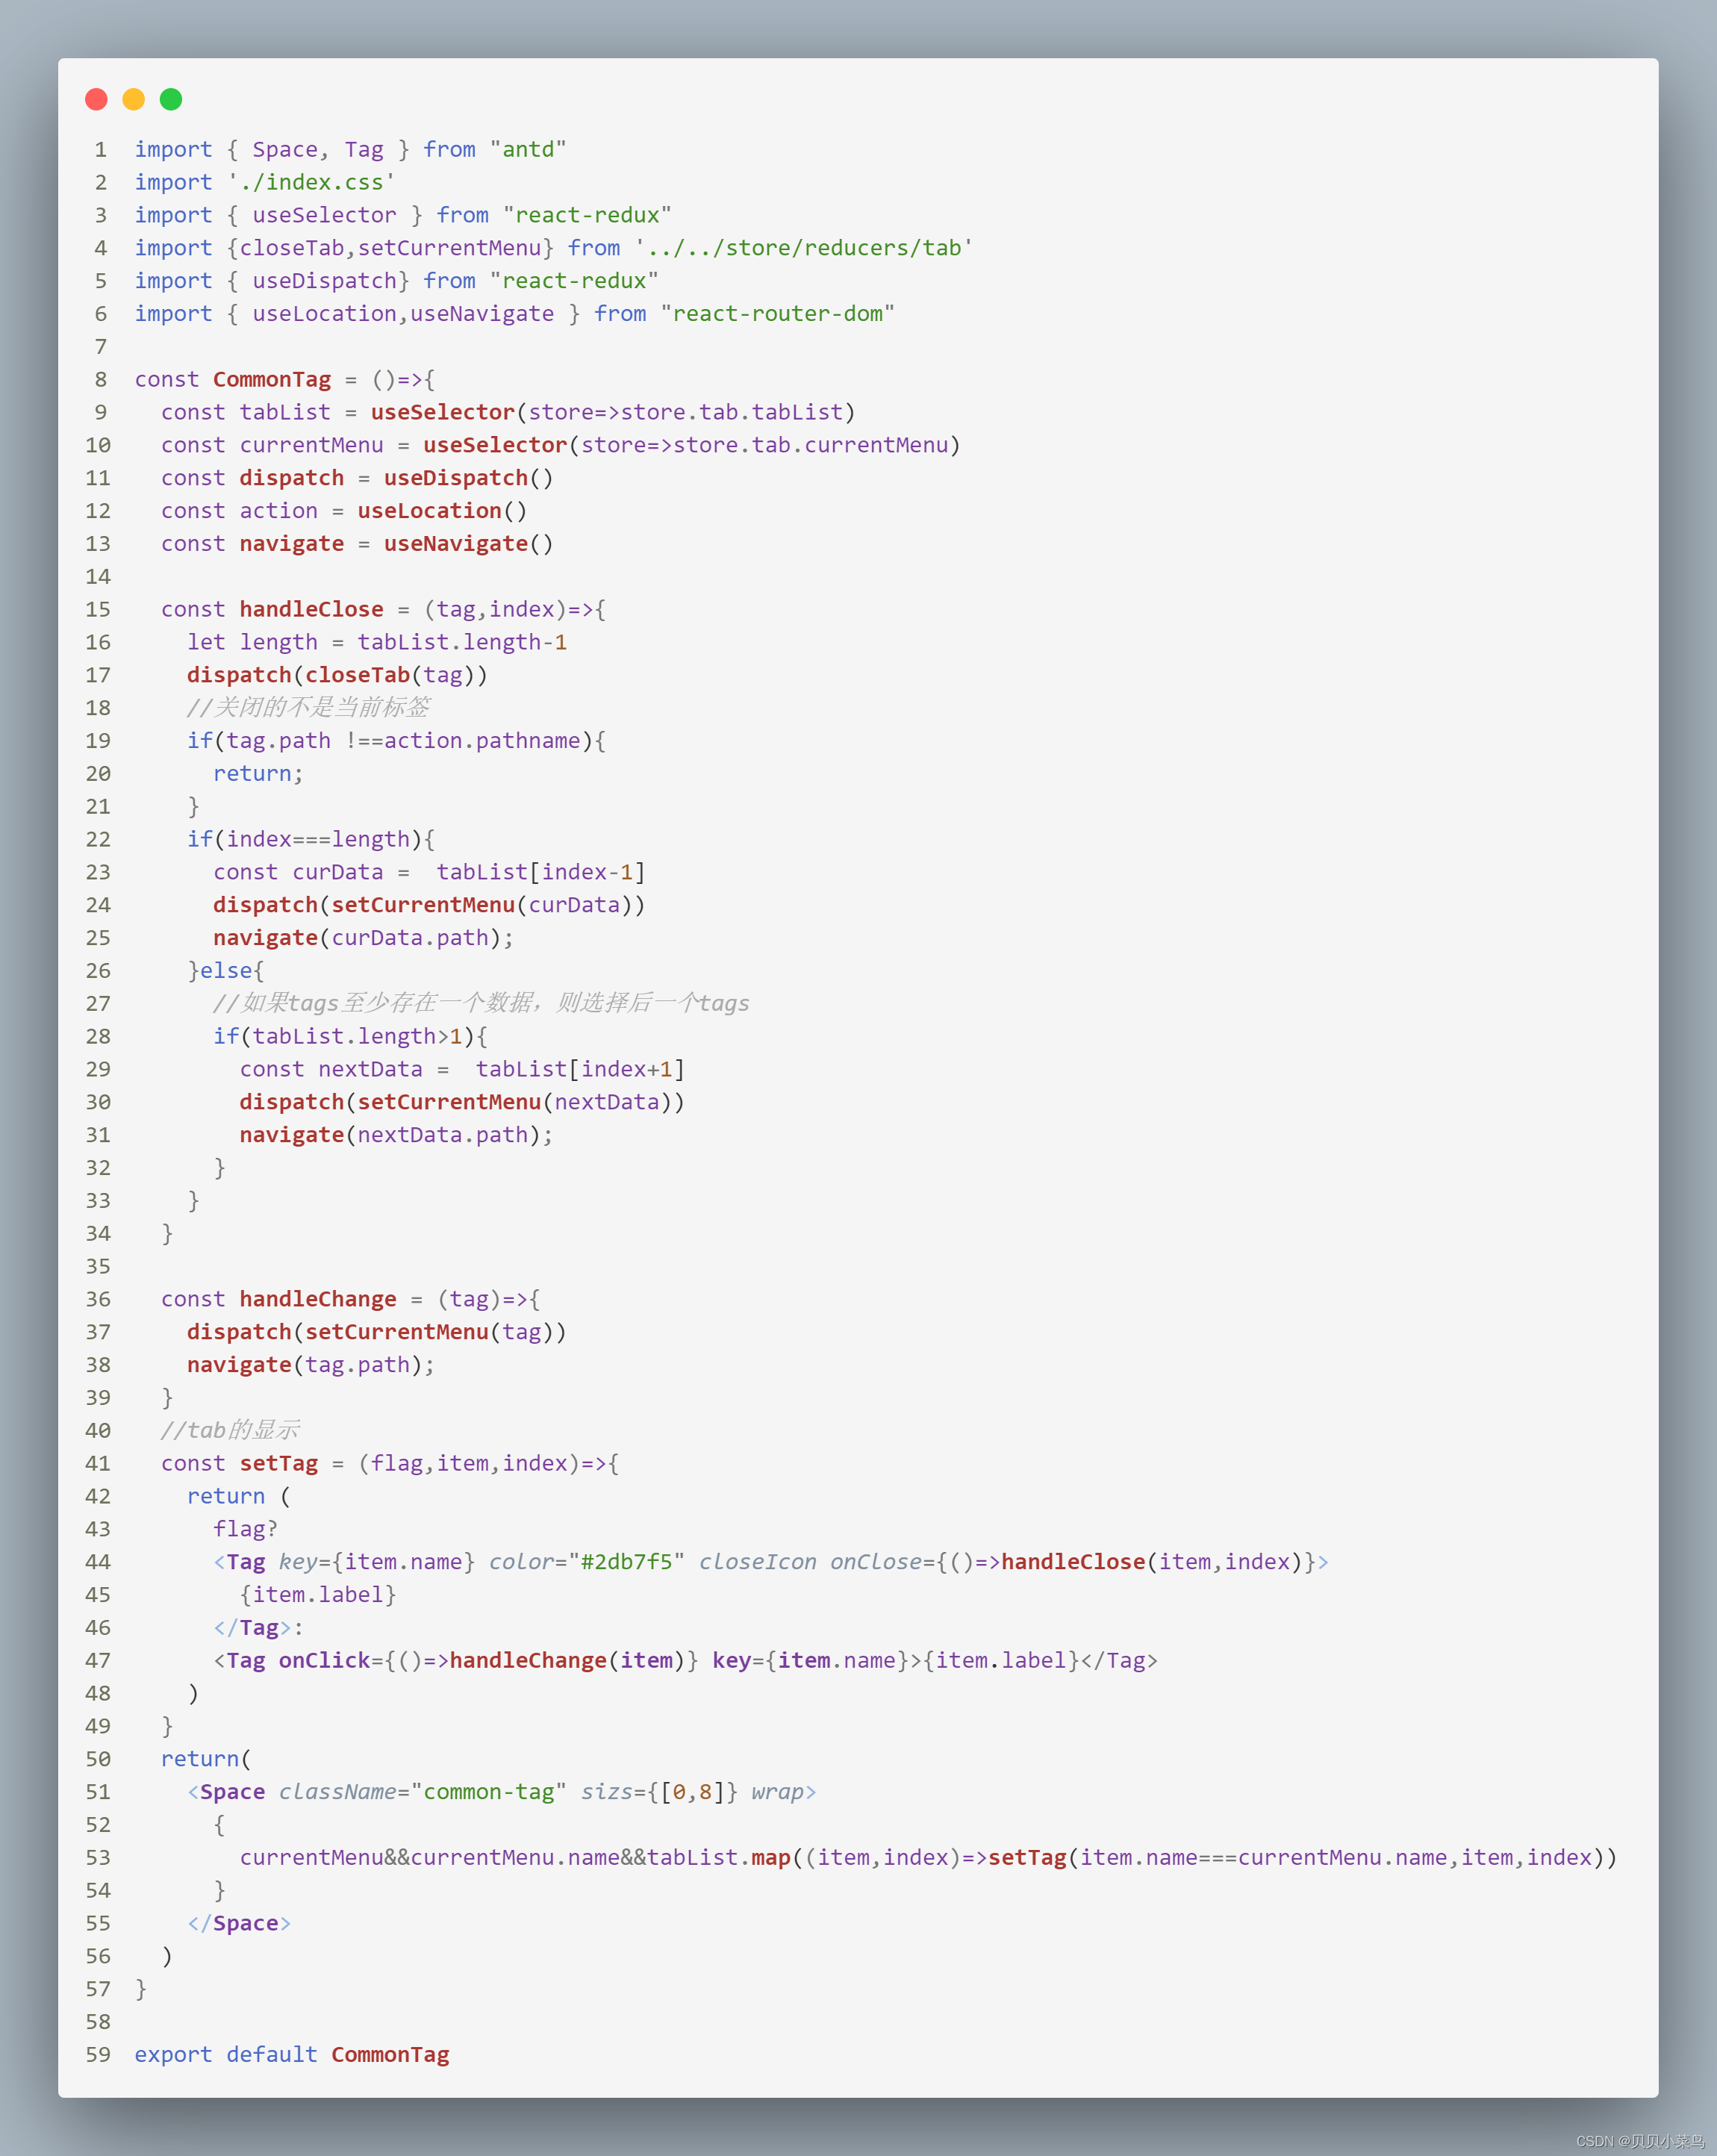This screenshot has height=2156, width=1717.
Task: Click the wrap attribute on line 51
Action: click(777, 1792)
